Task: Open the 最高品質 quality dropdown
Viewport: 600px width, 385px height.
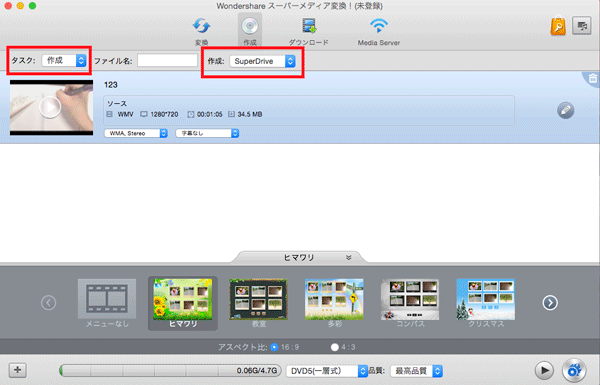Action: coord(416,371)
